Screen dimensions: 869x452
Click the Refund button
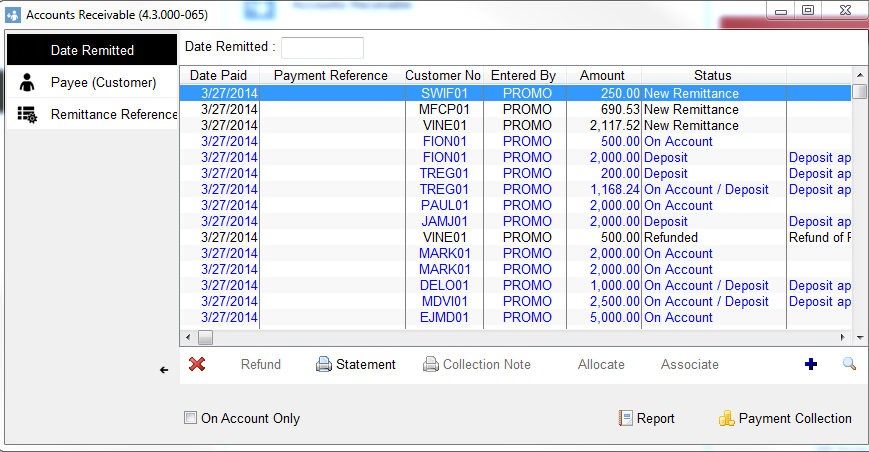[x=260, y=364]
